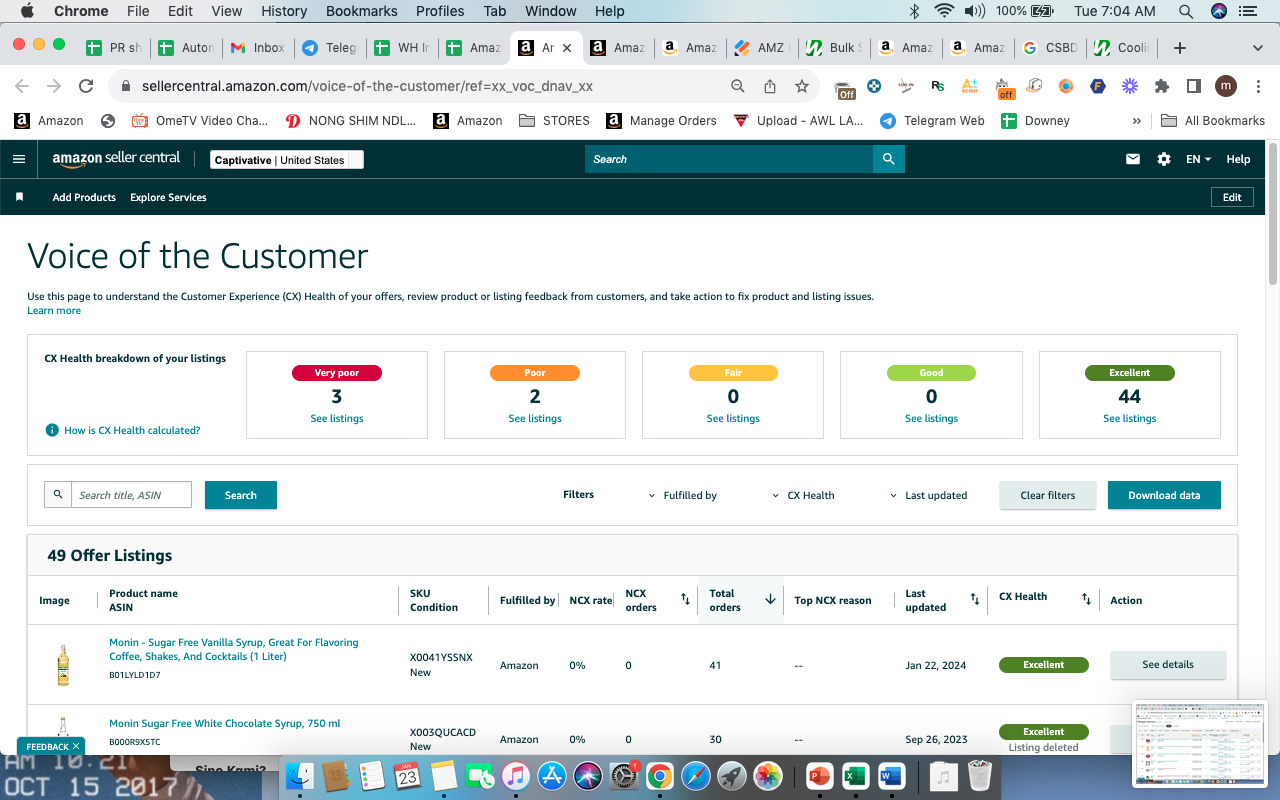Image resolution: width=1280 pixels, height=800 pixels.
Task: Toggle the Chrome side panel icon
Action: (1194, 86)
